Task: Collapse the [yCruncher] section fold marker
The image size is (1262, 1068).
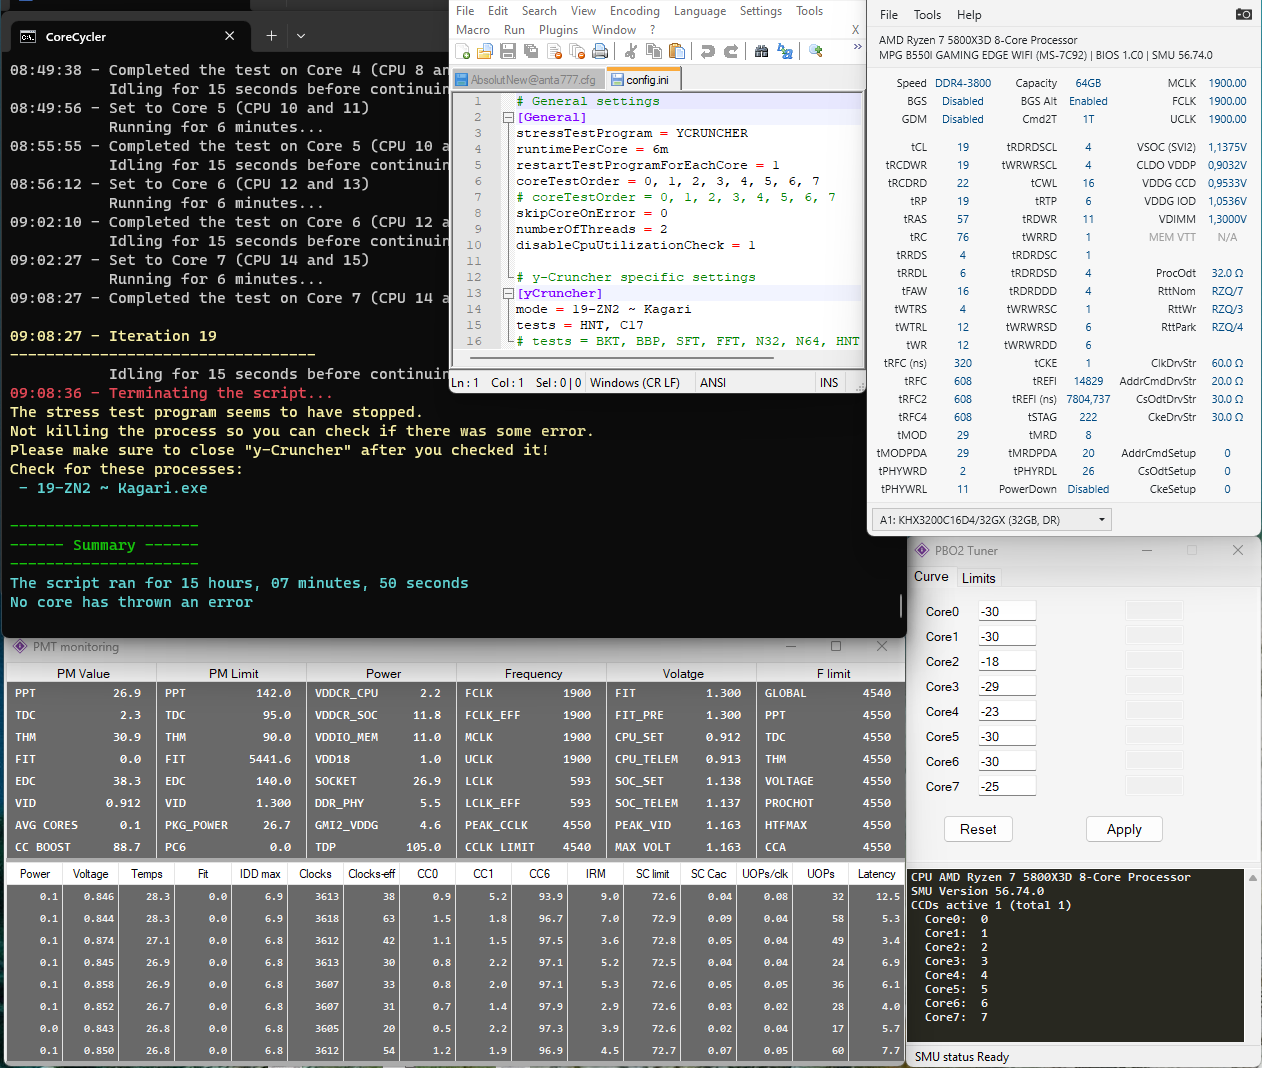Action: [508, 294]
